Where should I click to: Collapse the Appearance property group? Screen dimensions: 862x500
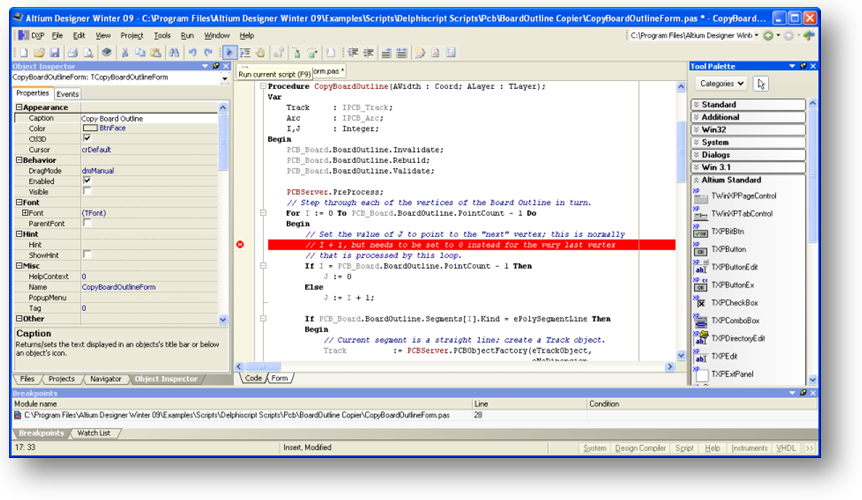(19, 107)
